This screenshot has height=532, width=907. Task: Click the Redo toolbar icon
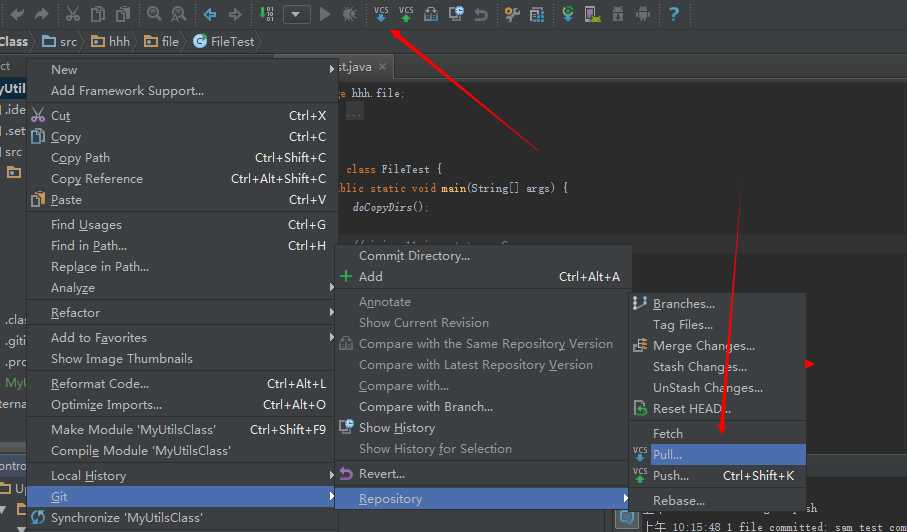pos(41,14)
